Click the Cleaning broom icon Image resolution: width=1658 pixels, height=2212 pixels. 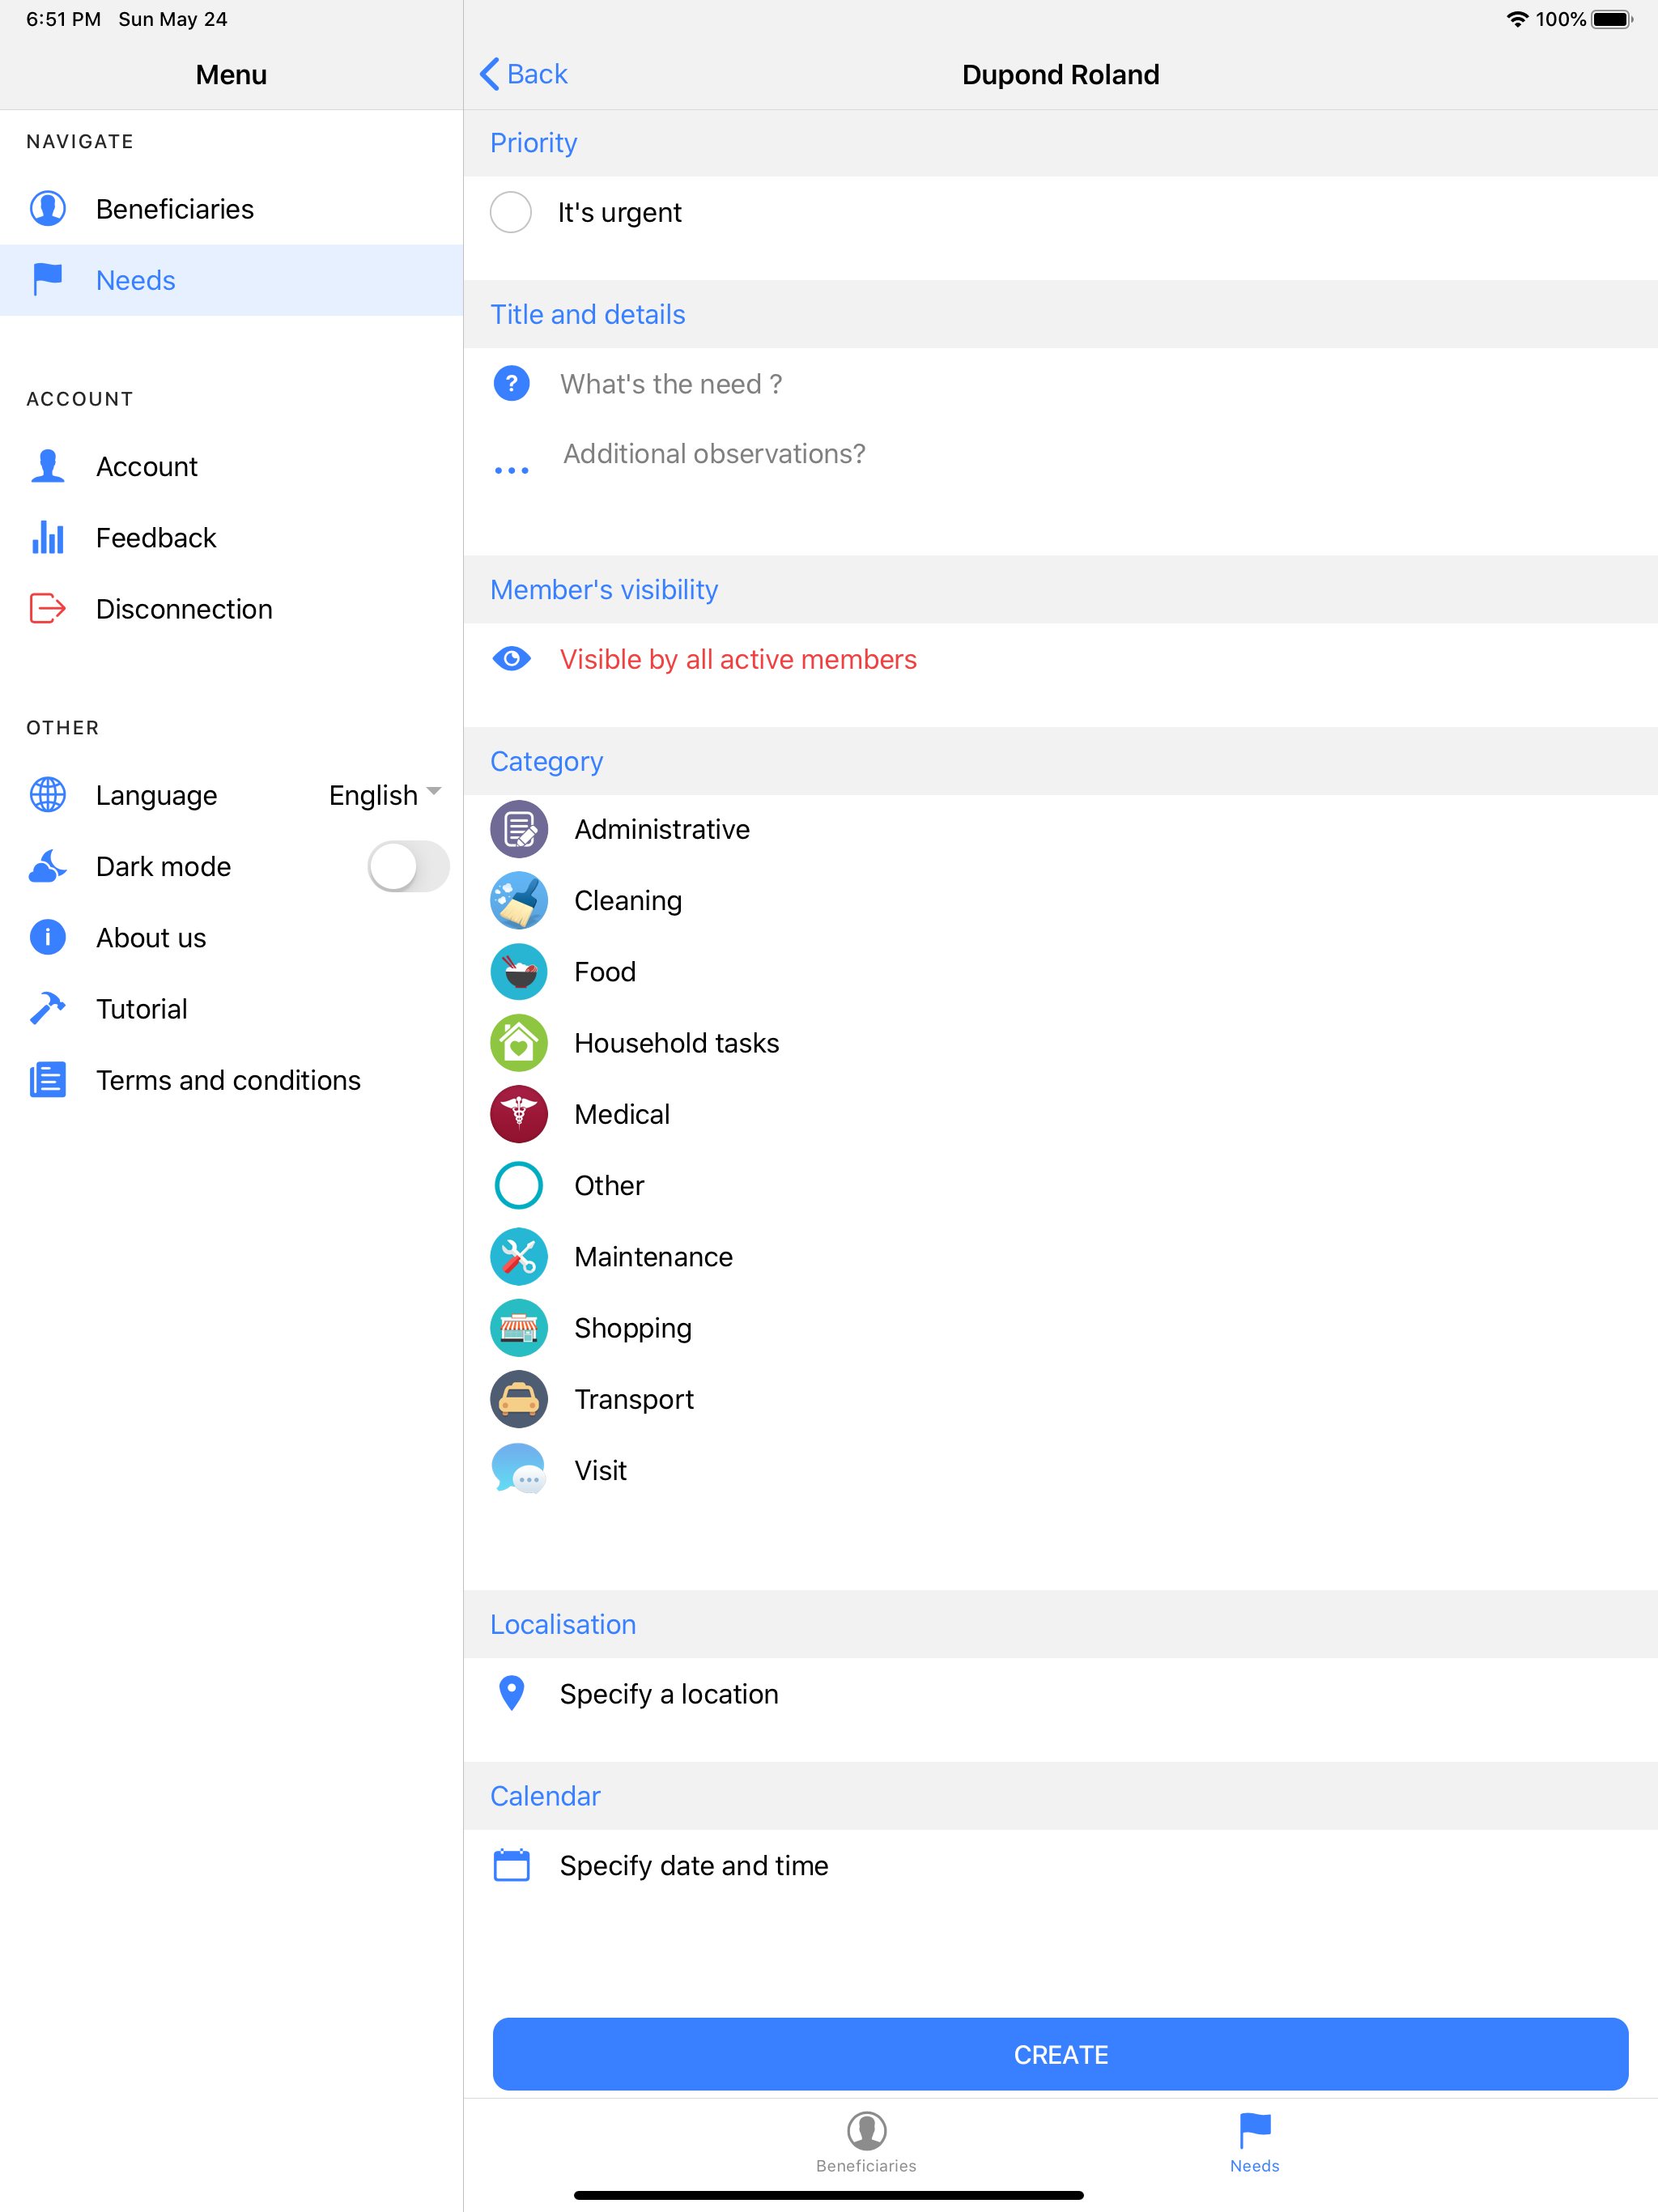[x=519, y=900]
